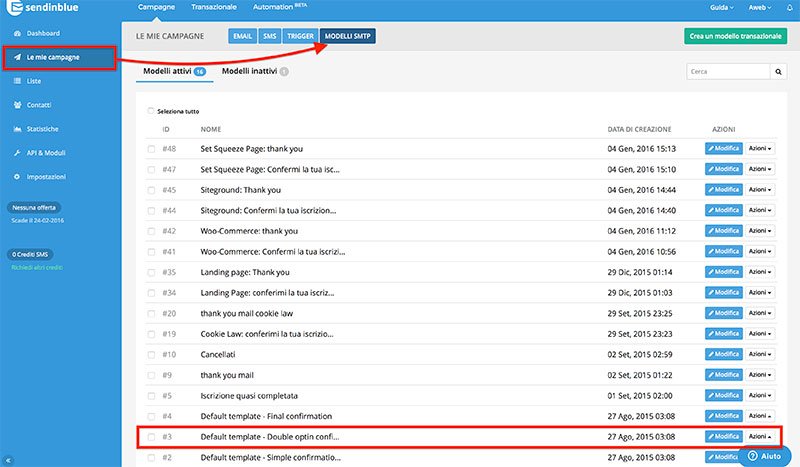Click the EMAIL filter button

[242, 36]
